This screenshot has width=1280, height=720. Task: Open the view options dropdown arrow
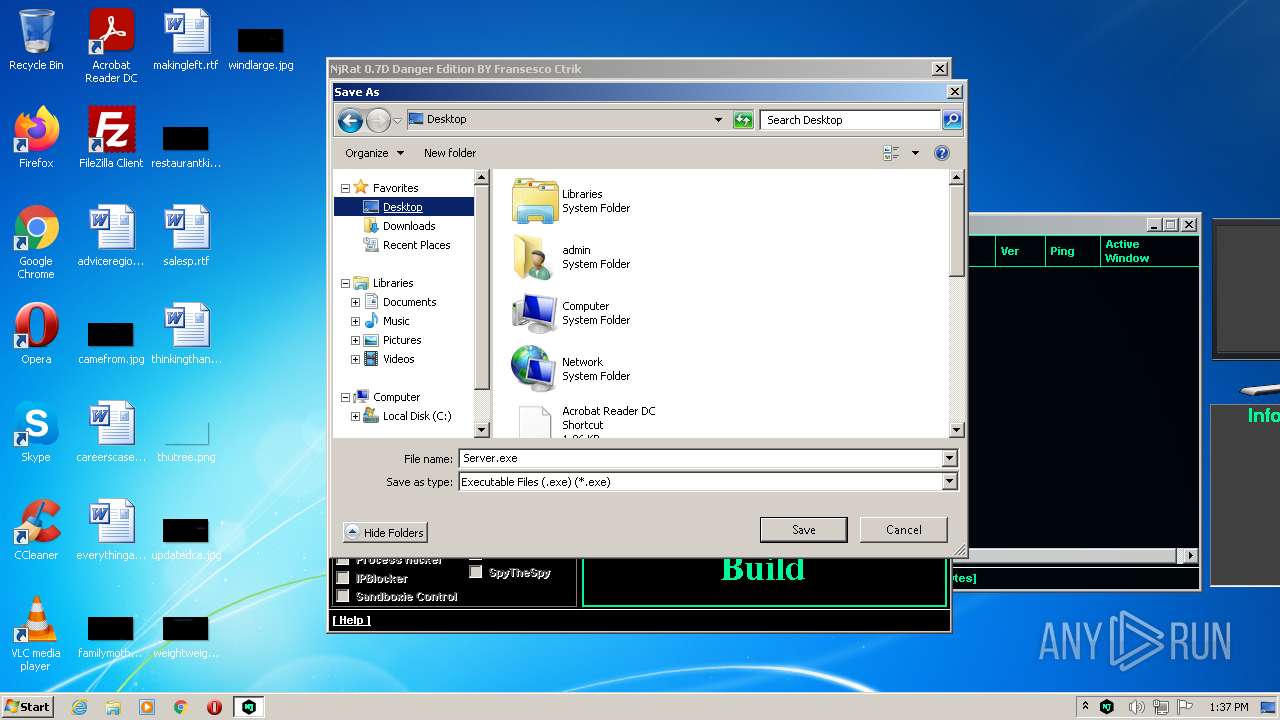pos(915,153)
